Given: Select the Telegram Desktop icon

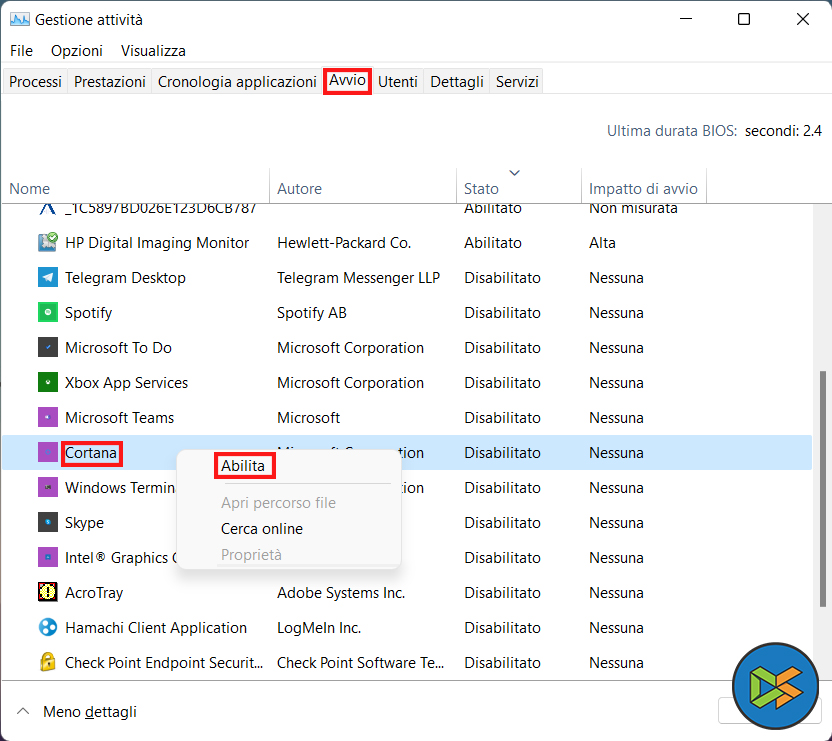Looking at the screenshot, I should click(47, 277).
